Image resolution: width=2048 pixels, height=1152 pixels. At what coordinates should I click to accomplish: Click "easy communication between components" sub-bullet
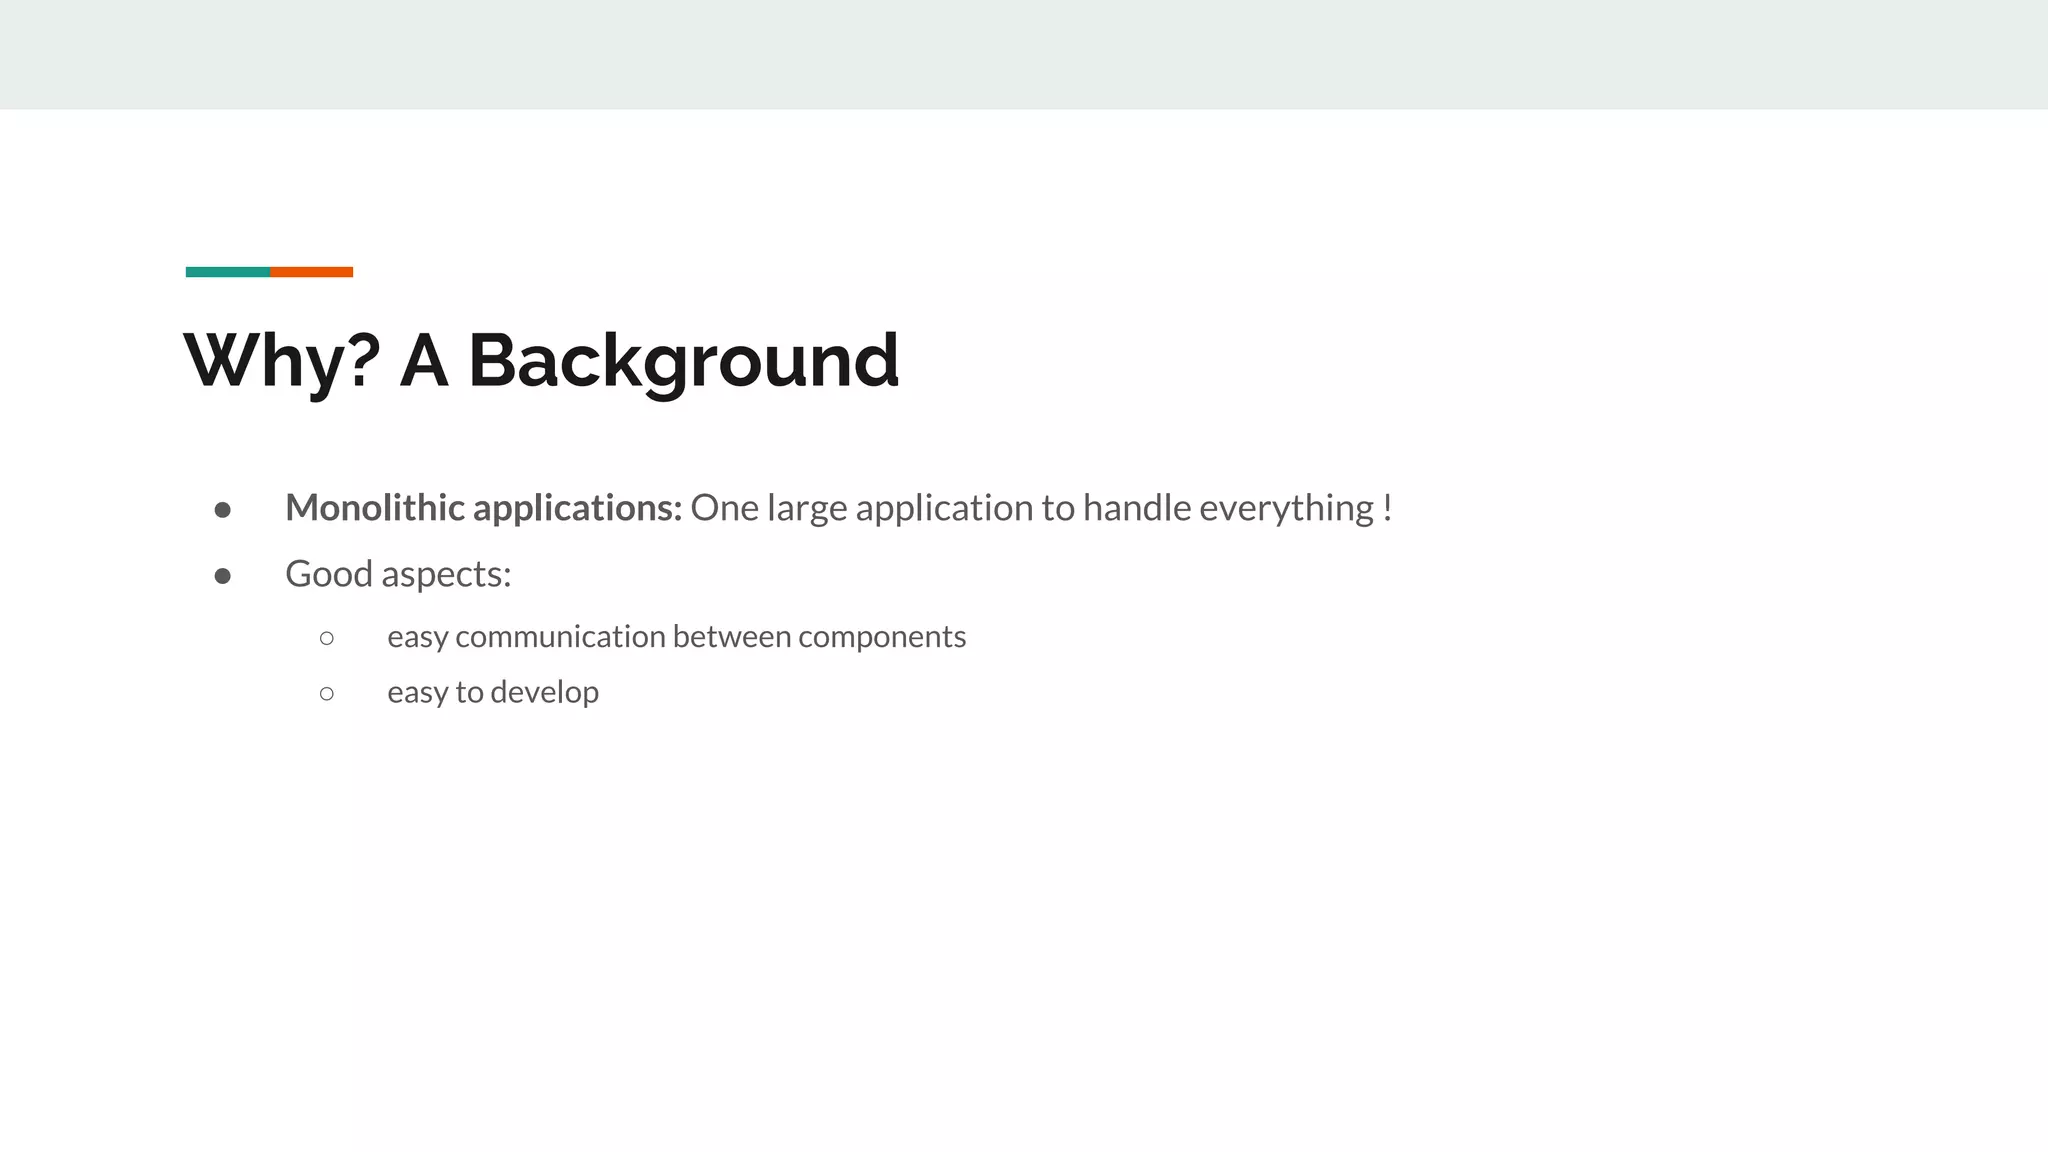point(676,637)
